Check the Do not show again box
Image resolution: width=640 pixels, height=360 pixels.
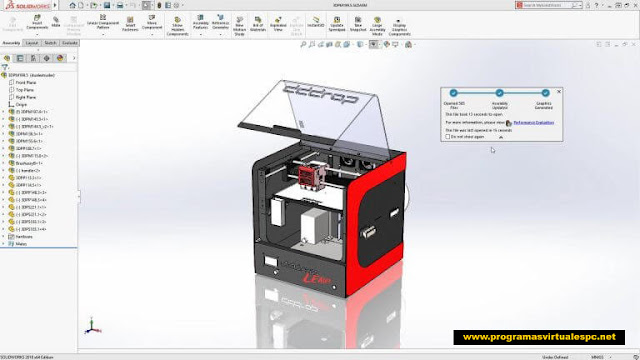[448, 137]
